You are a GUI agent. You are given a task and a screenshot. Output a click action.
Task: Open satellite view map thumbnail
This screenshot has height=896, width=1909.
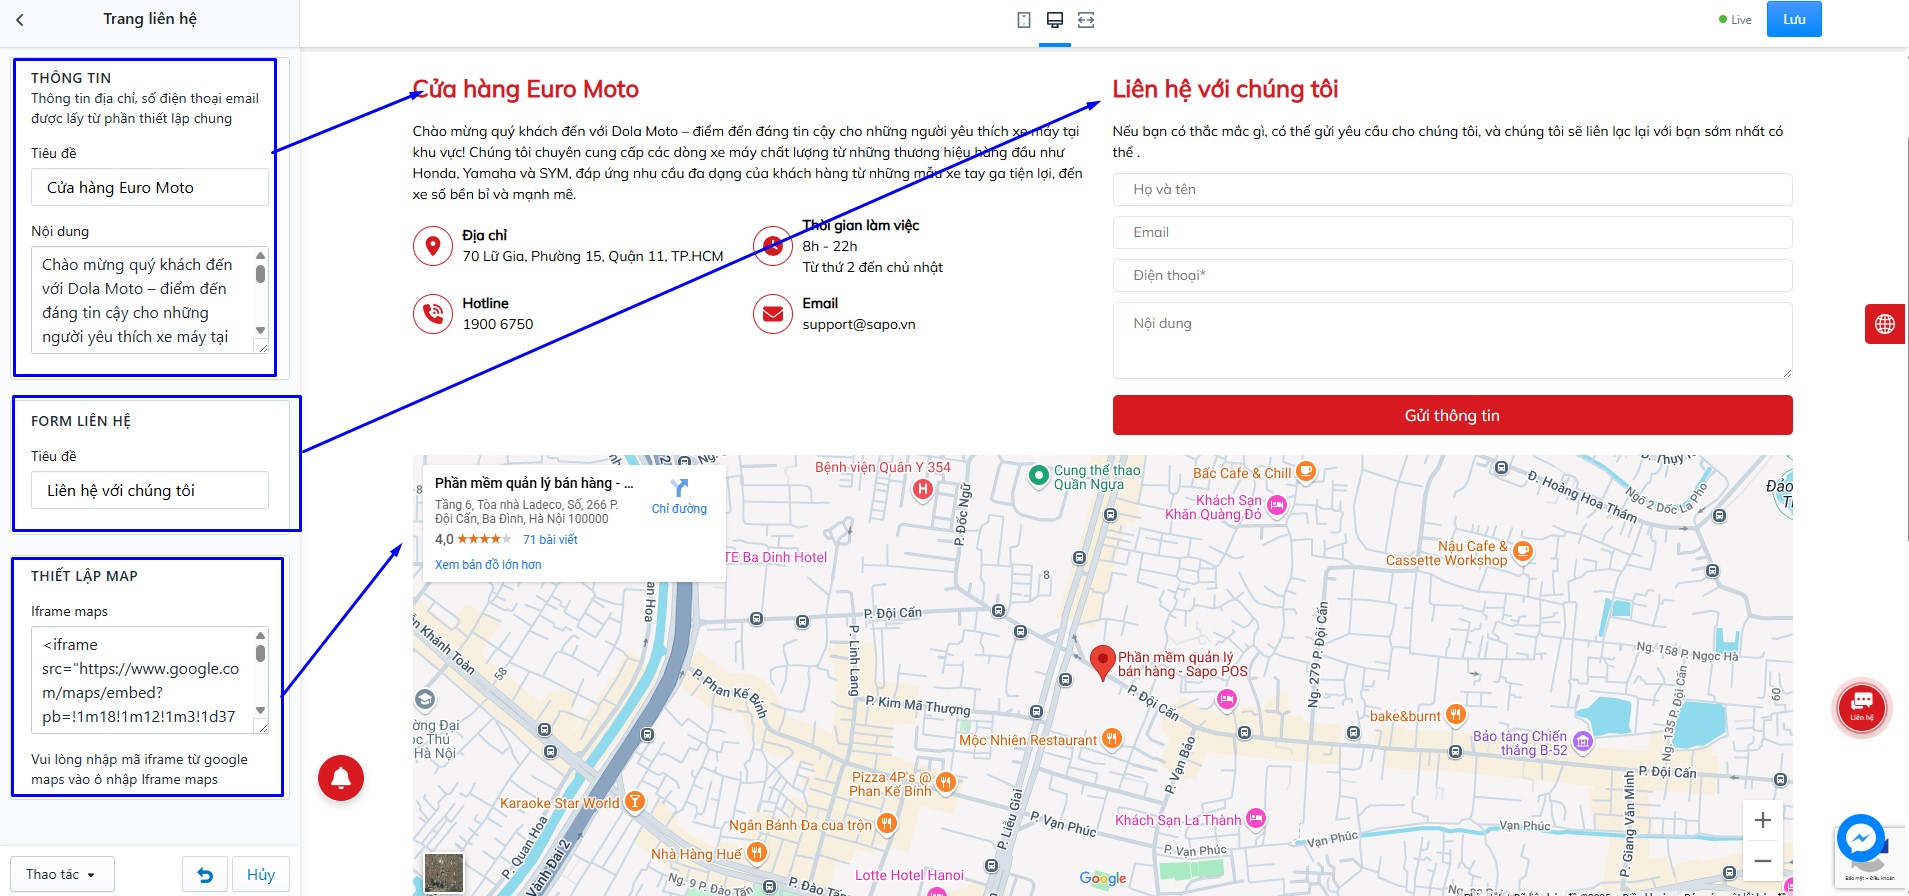click(444, 873)
